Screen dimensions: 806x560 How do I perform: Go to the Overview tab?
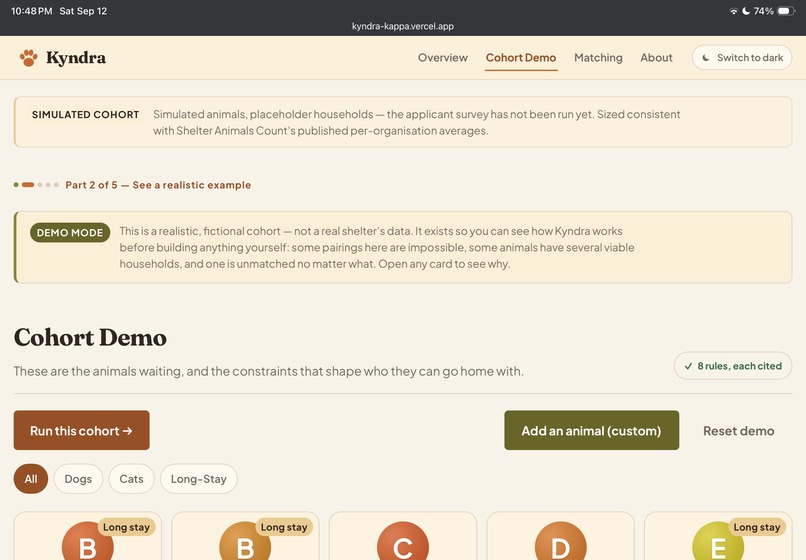click(443, 58)
